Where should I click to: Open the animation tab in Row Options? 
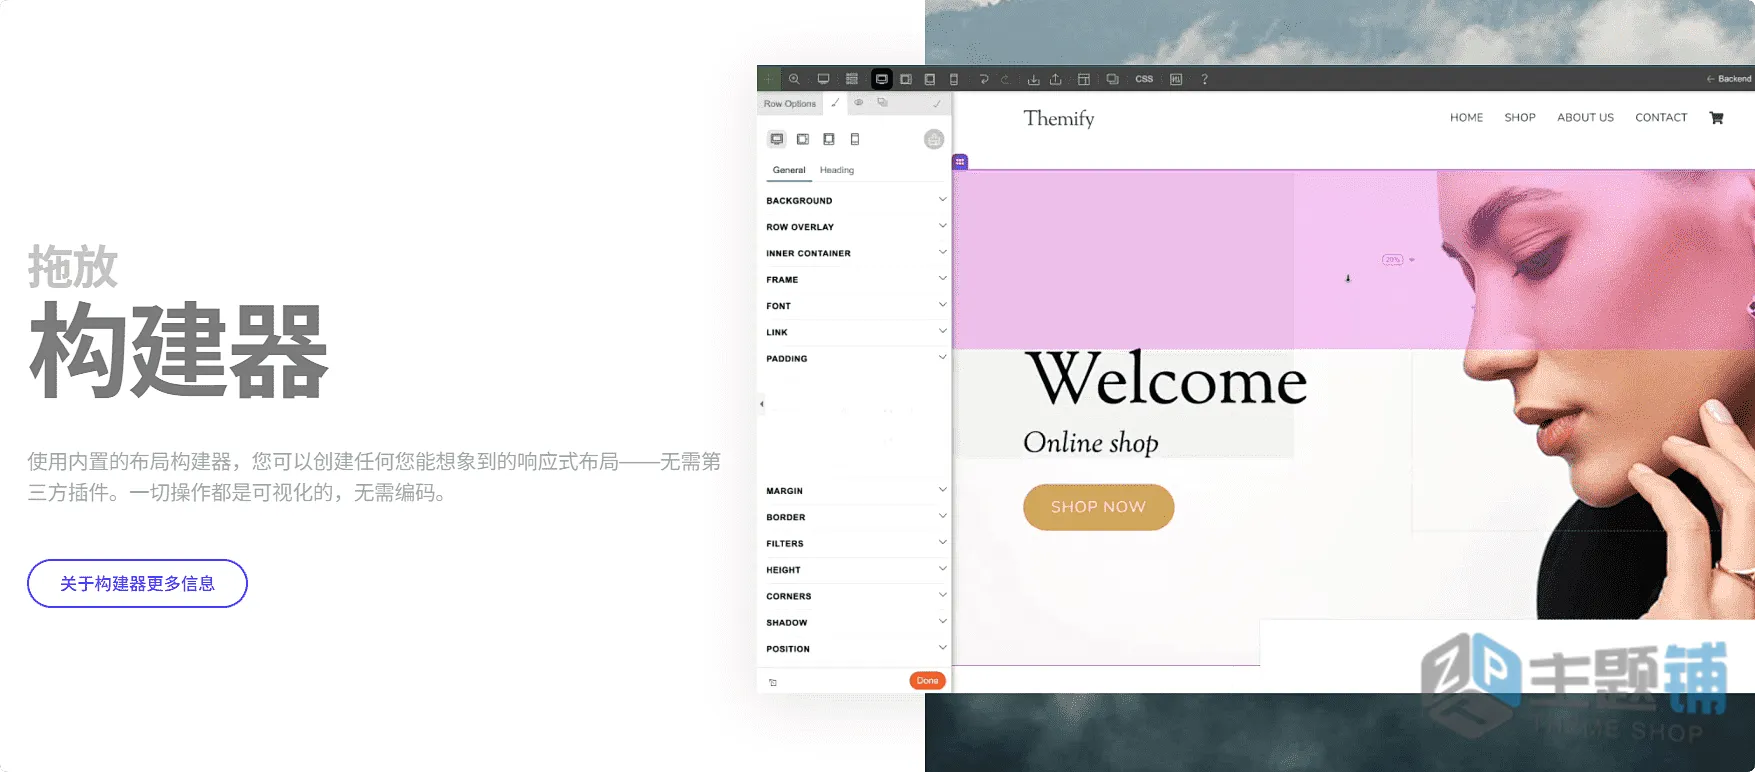[x=882, y=103]
